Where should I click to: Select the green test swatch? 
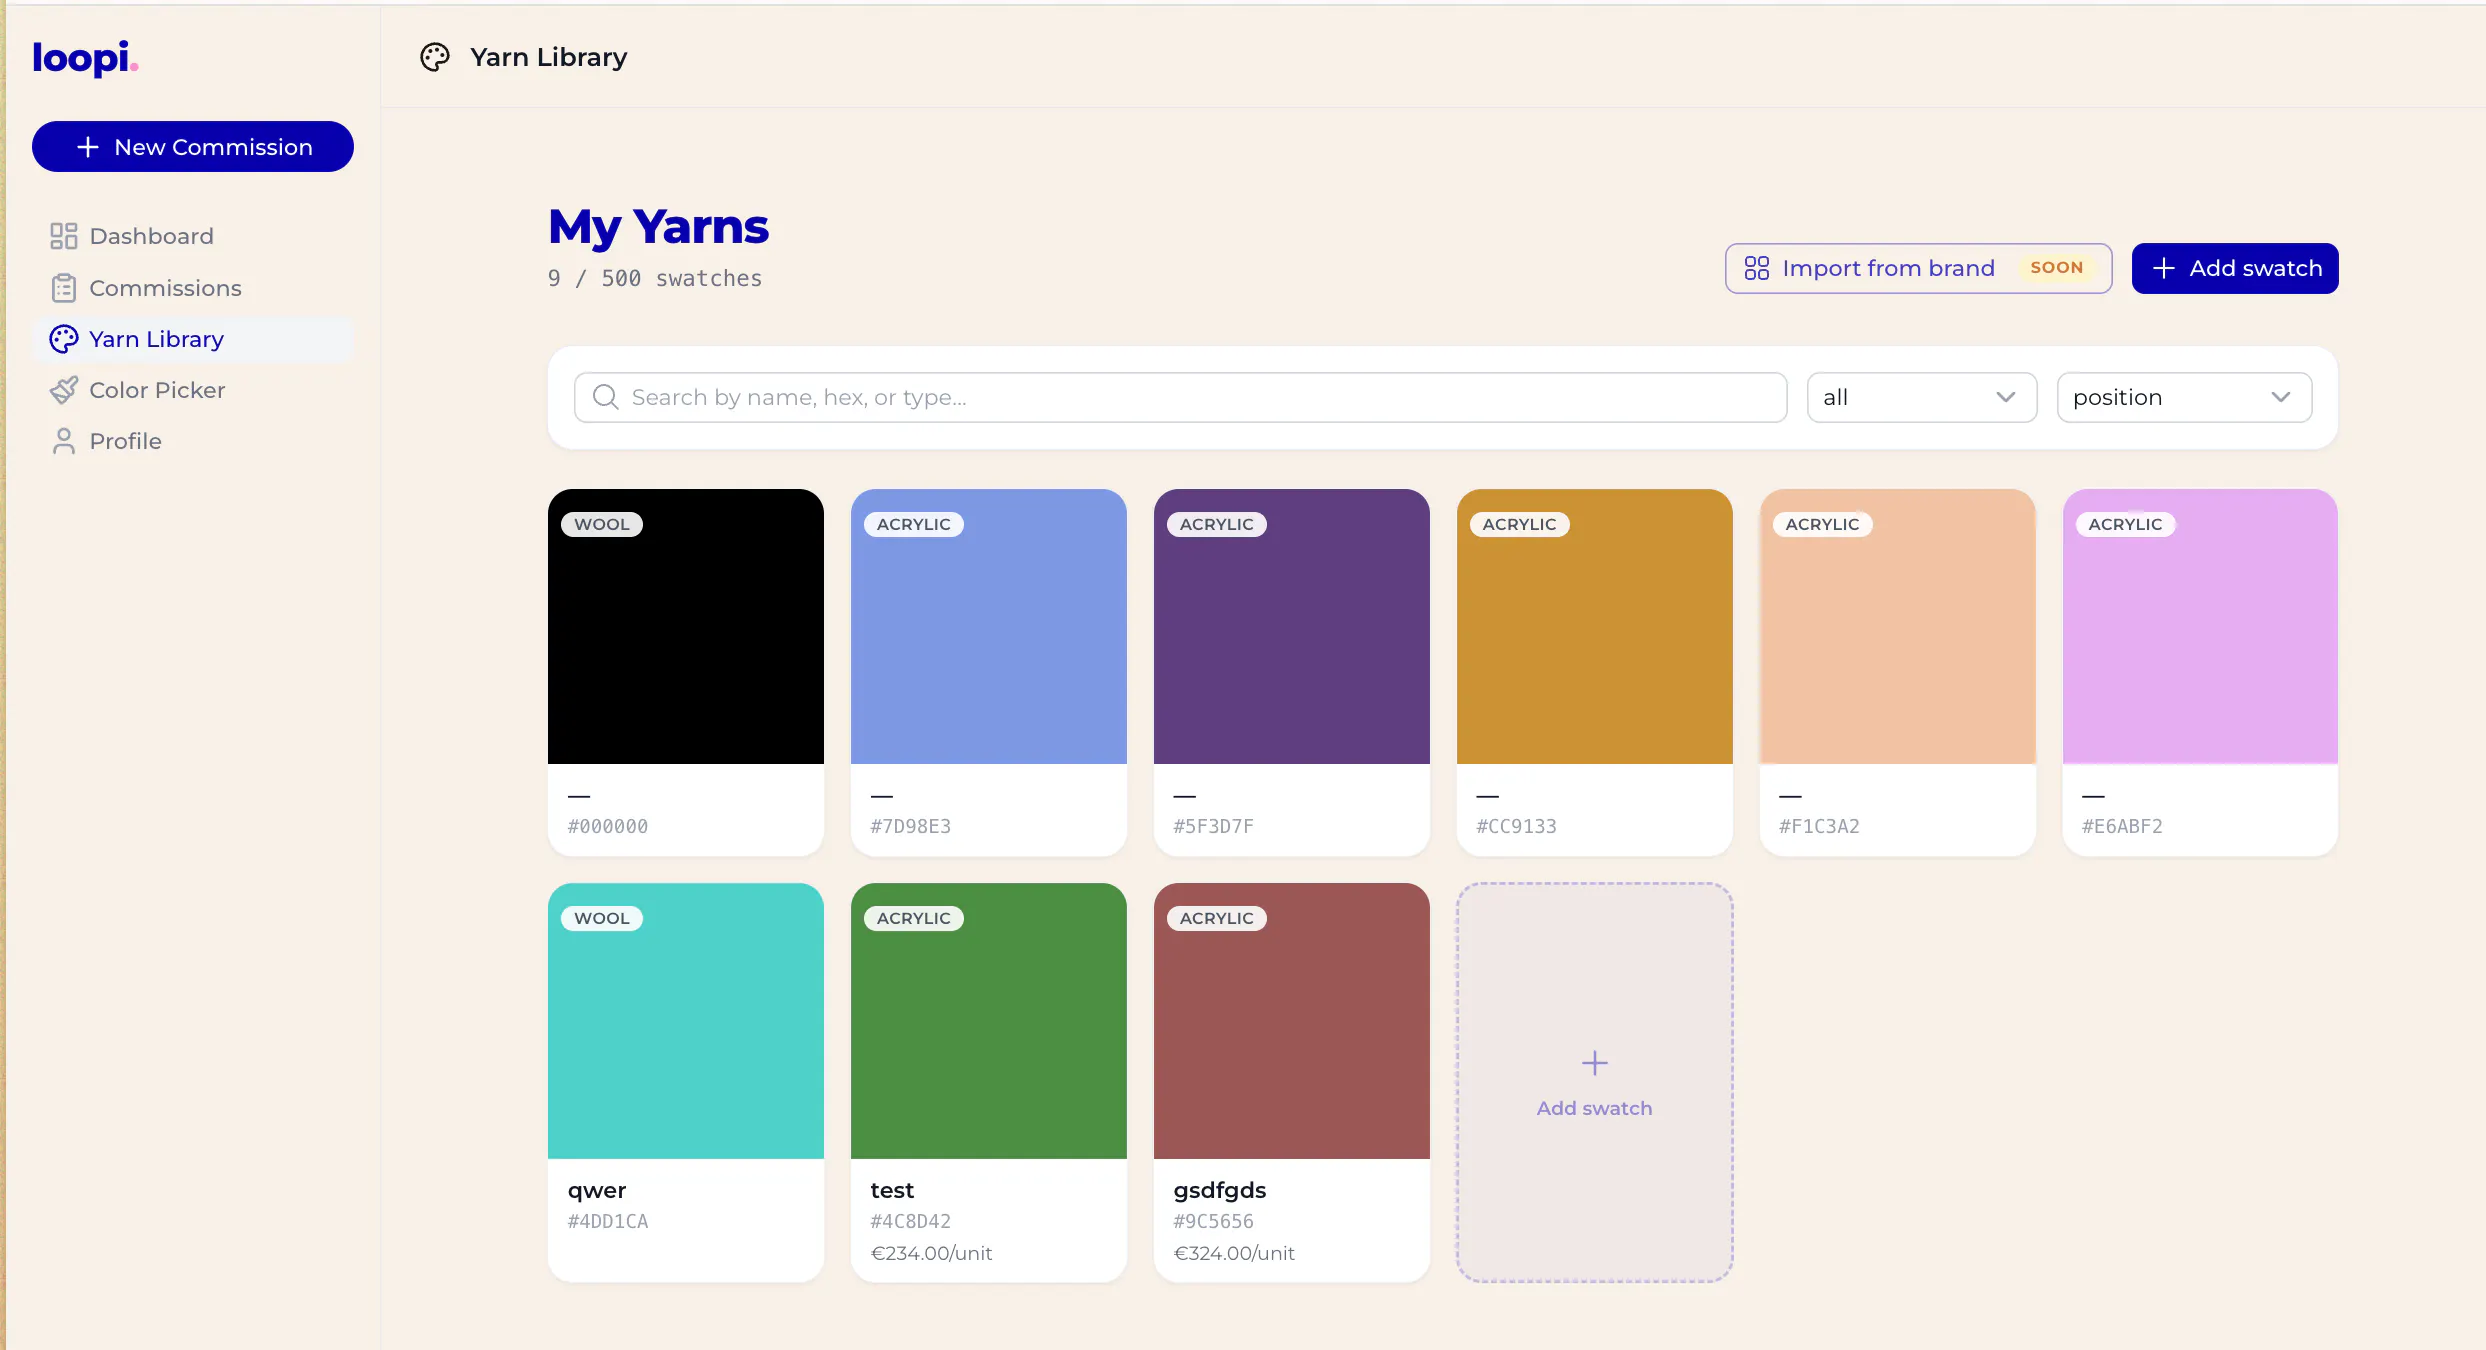pos(989,1082)
